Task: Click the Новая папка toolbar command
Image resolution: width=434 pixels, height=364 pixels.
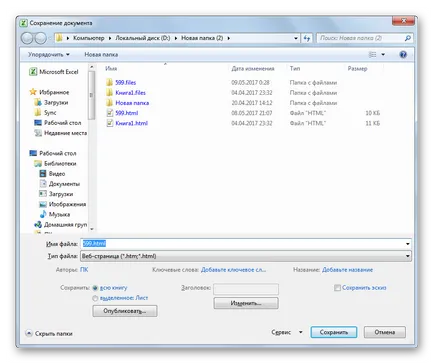Action: (x=101, y=54)
